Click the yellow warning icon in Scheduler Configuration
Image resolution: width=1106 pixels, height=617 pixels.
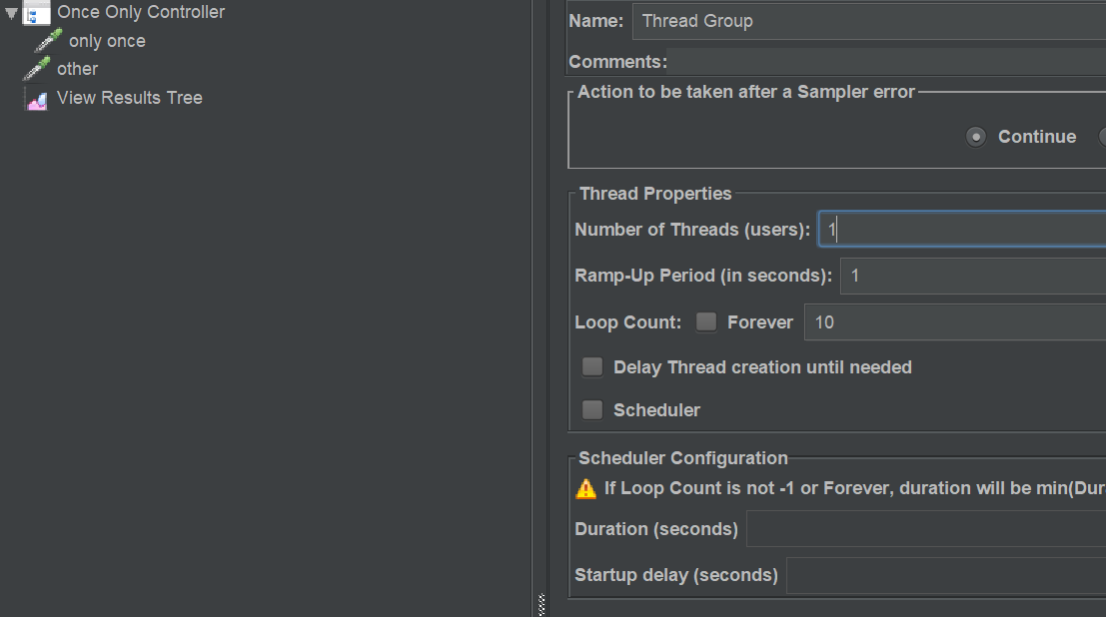coord(585,489)
